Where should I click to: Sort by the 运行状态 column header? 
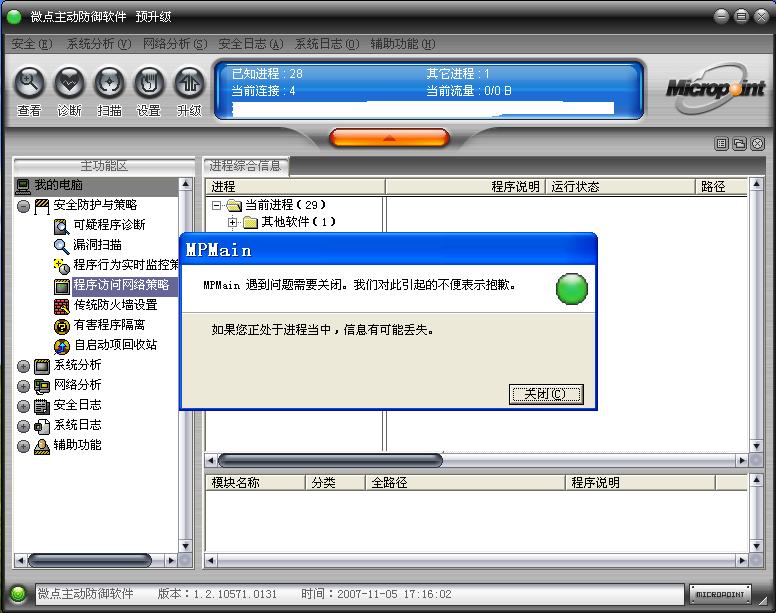point(621,187)
